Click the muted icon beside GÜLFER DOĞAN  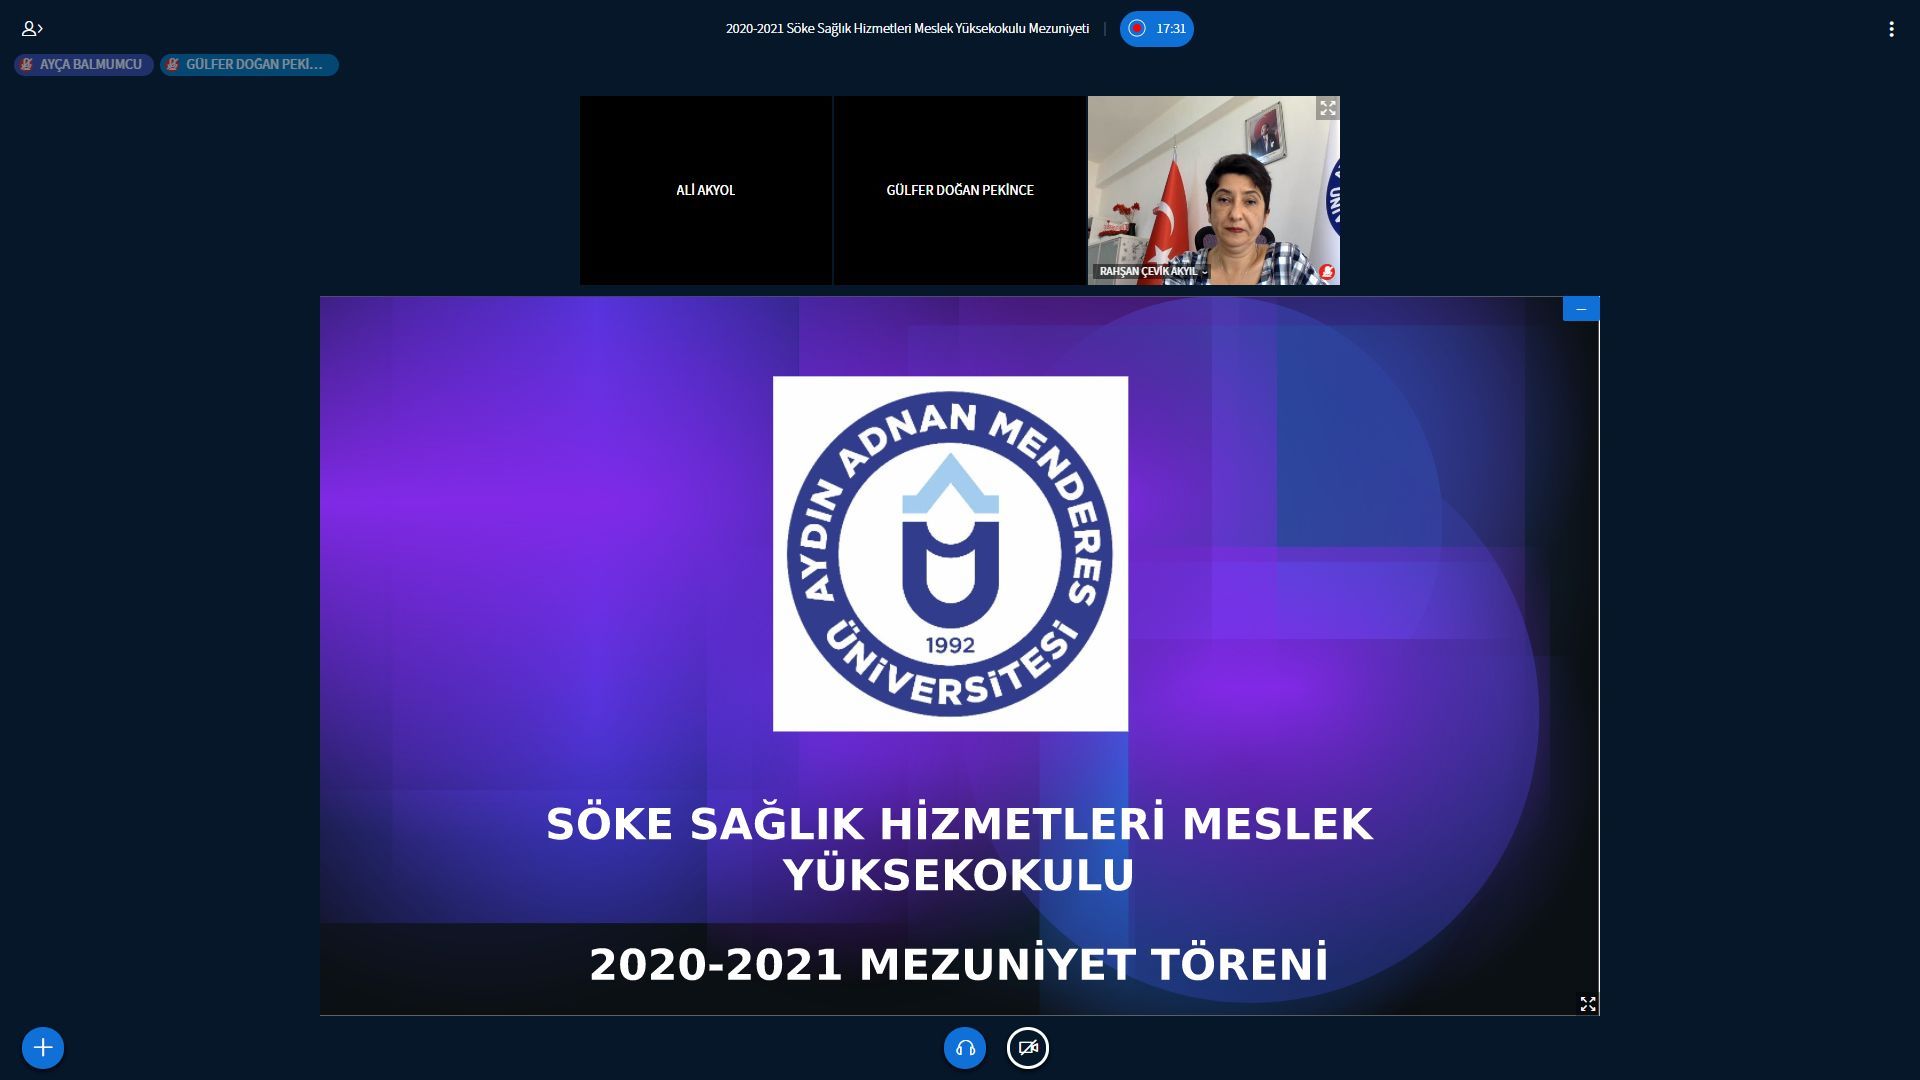[173, 65]
